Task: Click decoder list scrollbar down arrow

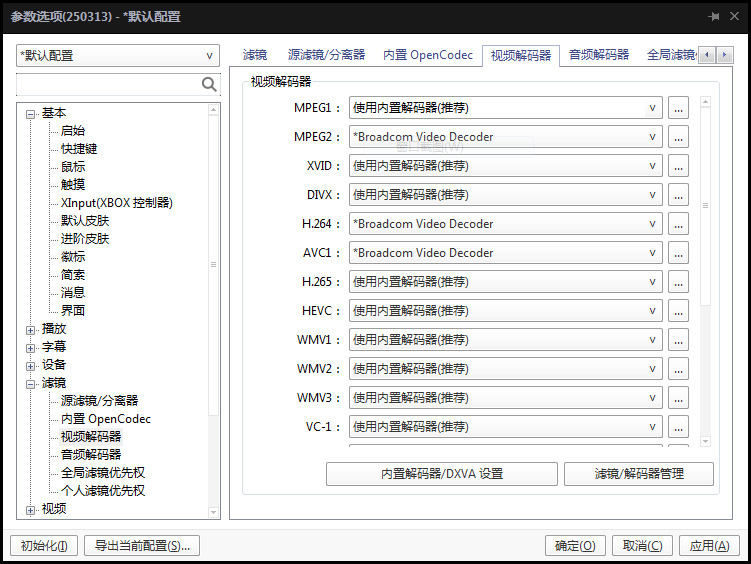Action: tap(705, 441)
